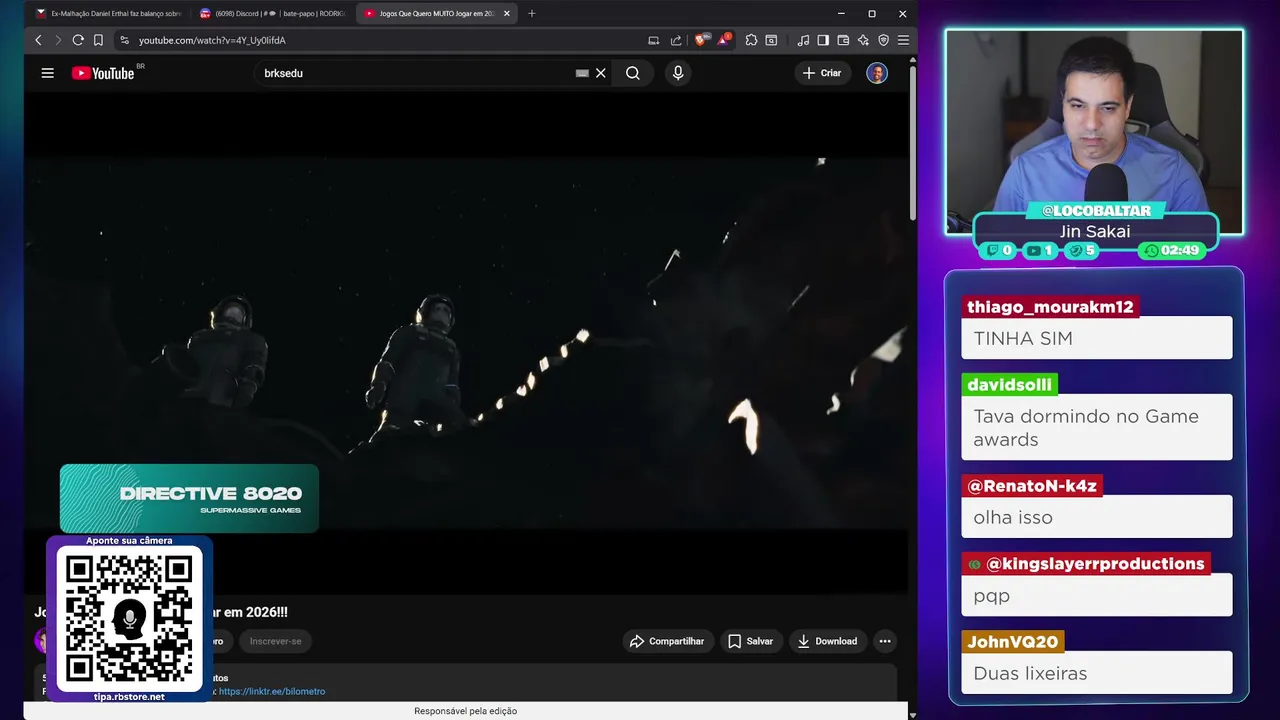View site information beside the URL

pyautogui.click(x=124, y=40)
